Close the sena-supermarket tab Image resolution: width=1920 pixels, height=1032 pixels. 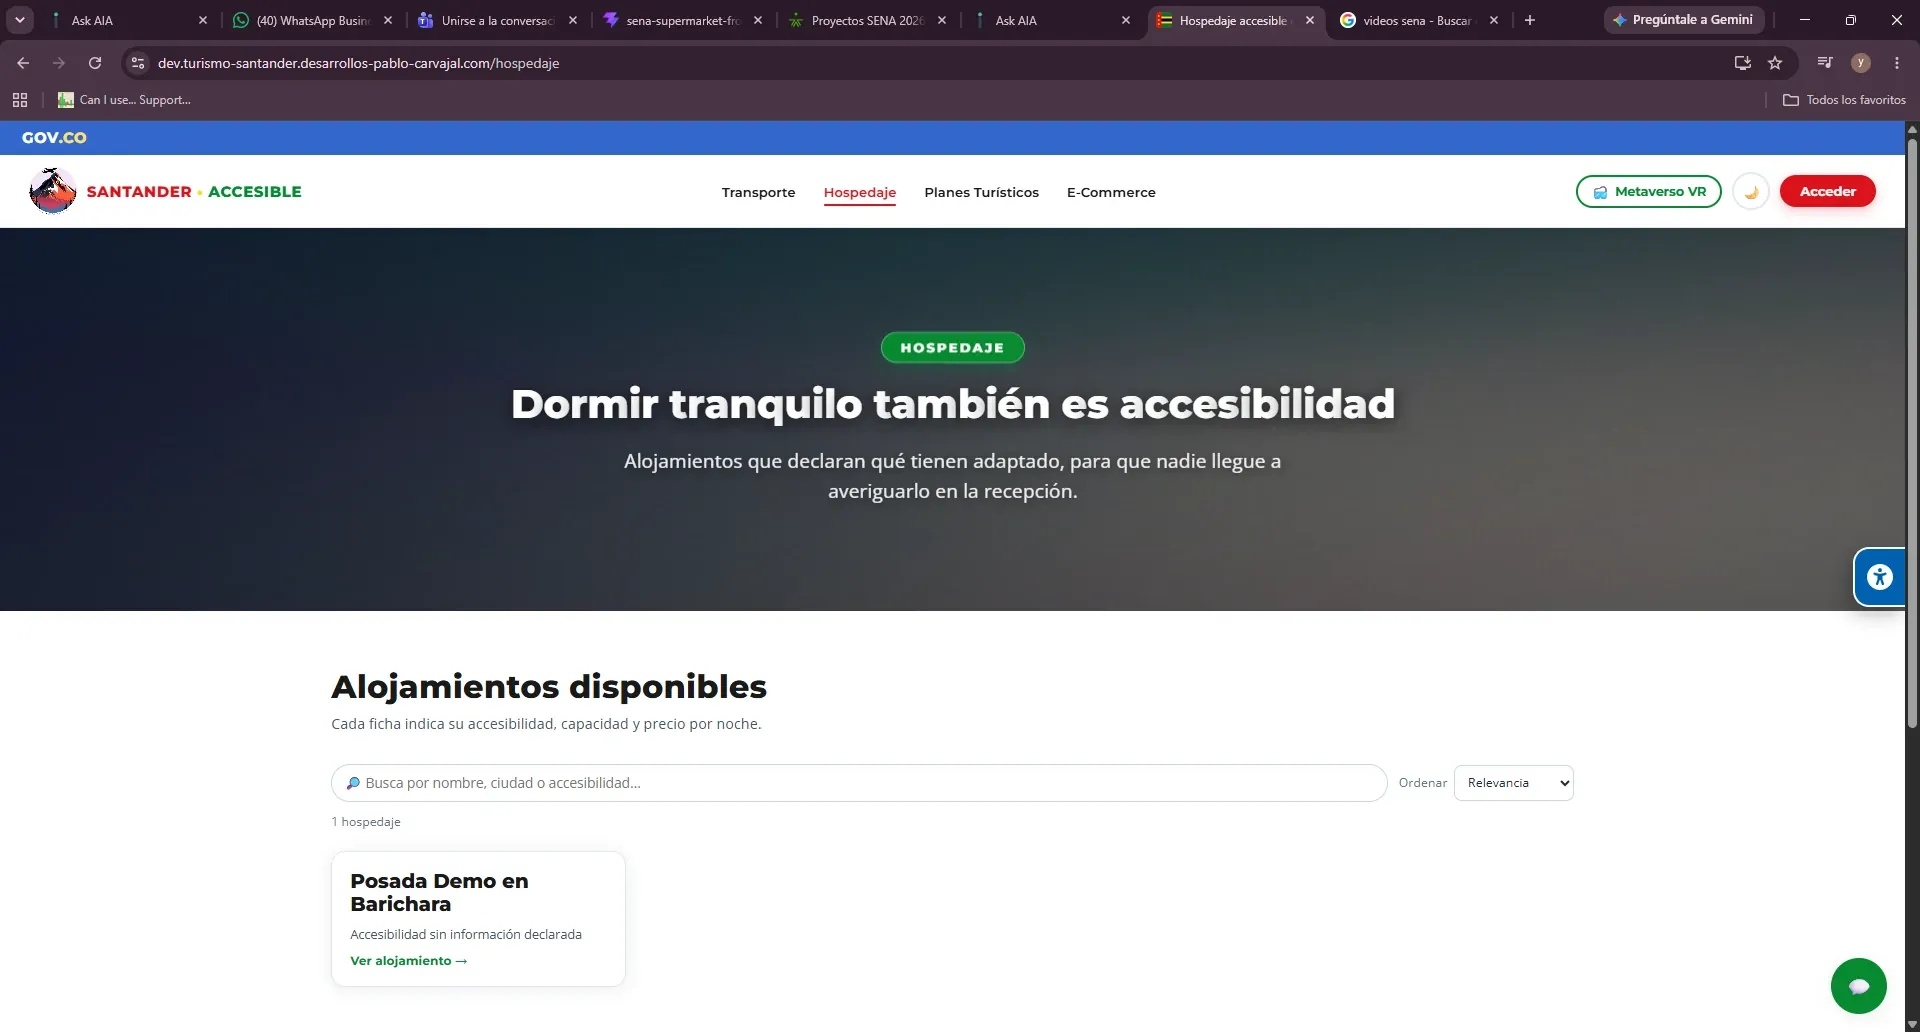(x=758, y=20)
